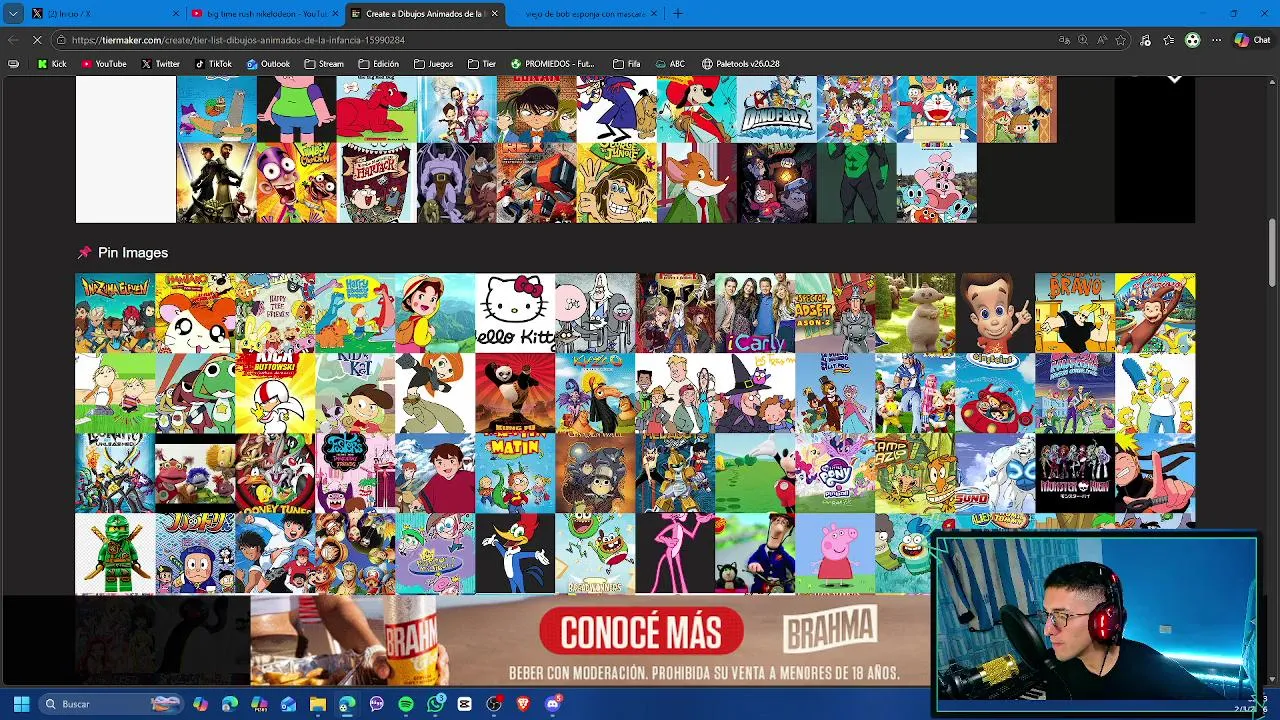Image resolution: width=1280 pixels, height=720 pixels.
Task: Open the Paletools bookmark
Action: point(740,64)
